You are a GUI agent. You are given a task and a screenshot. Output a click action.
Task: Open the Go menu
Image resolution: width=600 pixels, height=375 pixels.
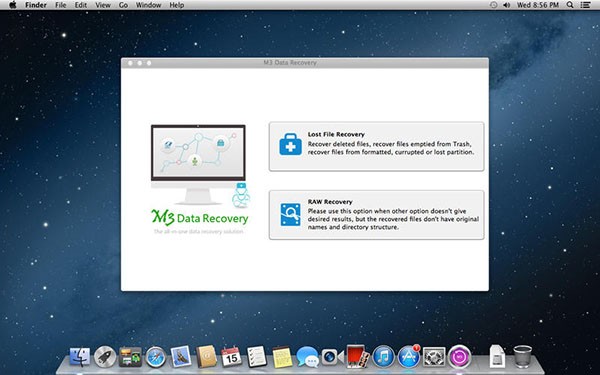pos(123,5)
